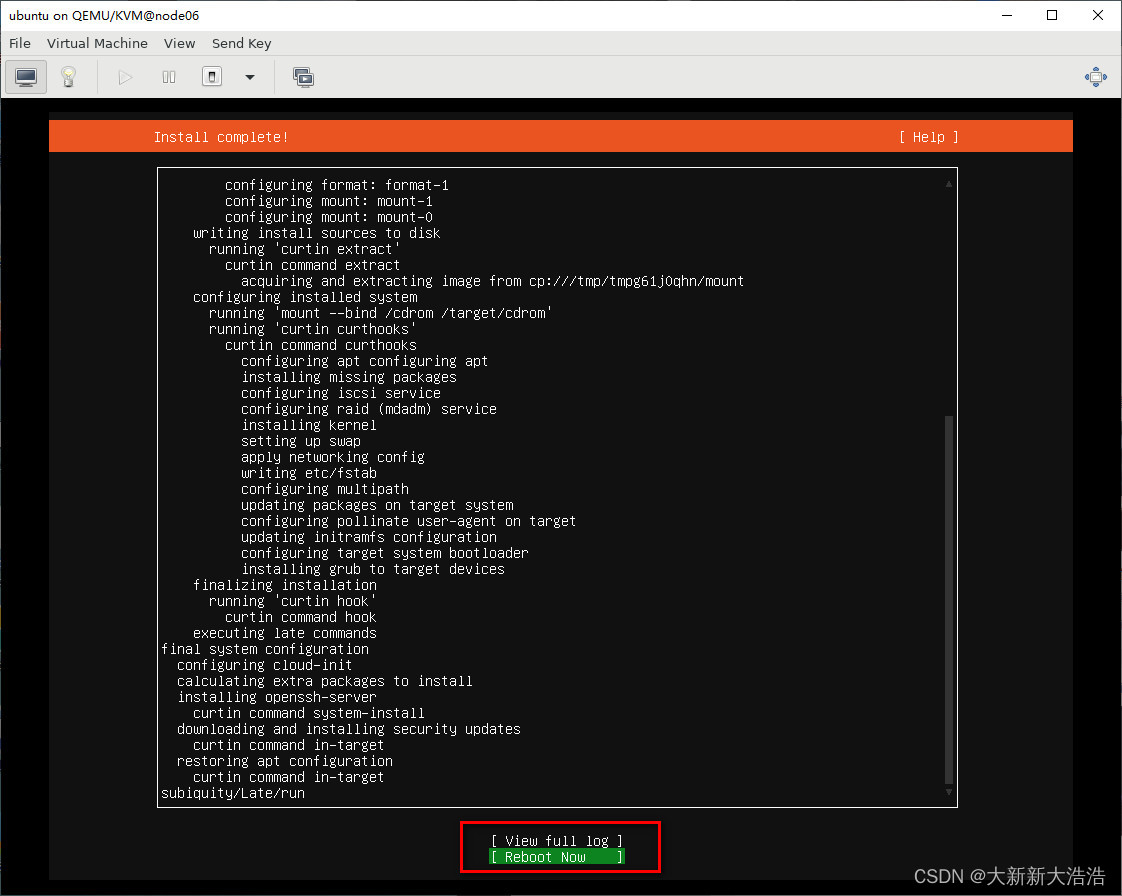Click Reboot Now
The height and width of the screenshot is (896, 1122).
coord(557,857)
